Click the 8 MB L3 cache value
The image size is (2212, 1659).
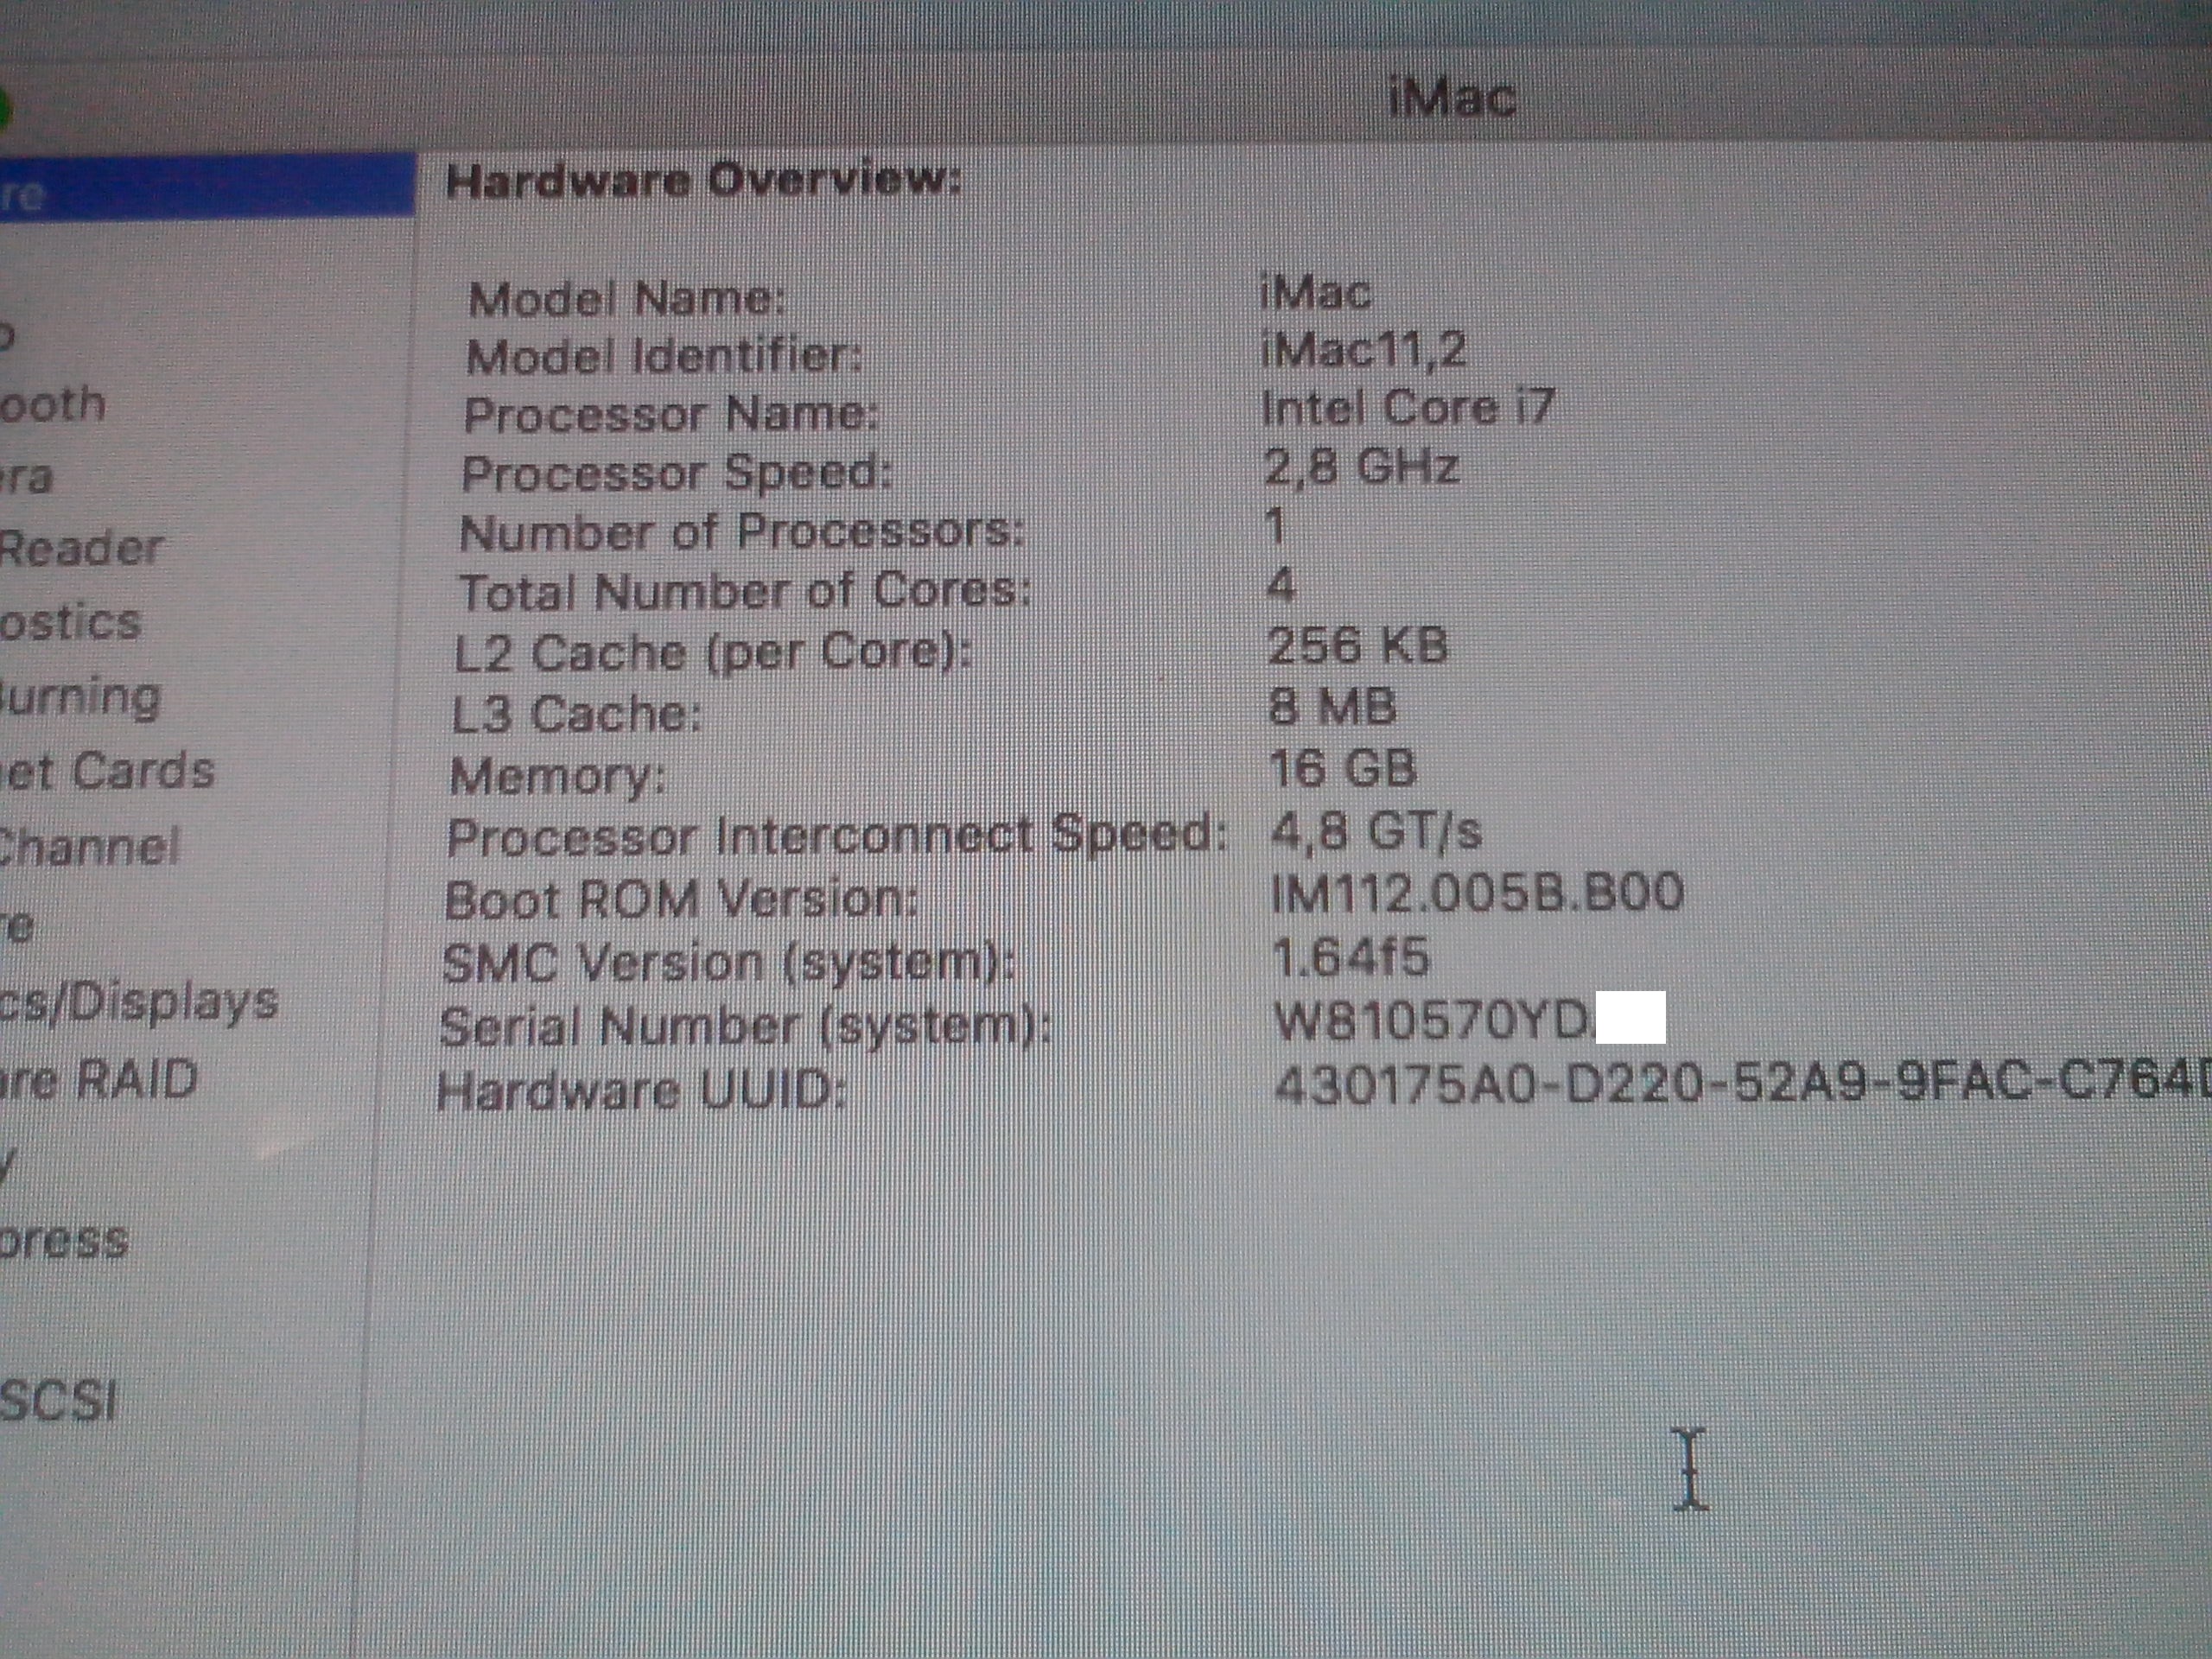coord(1332,706)
